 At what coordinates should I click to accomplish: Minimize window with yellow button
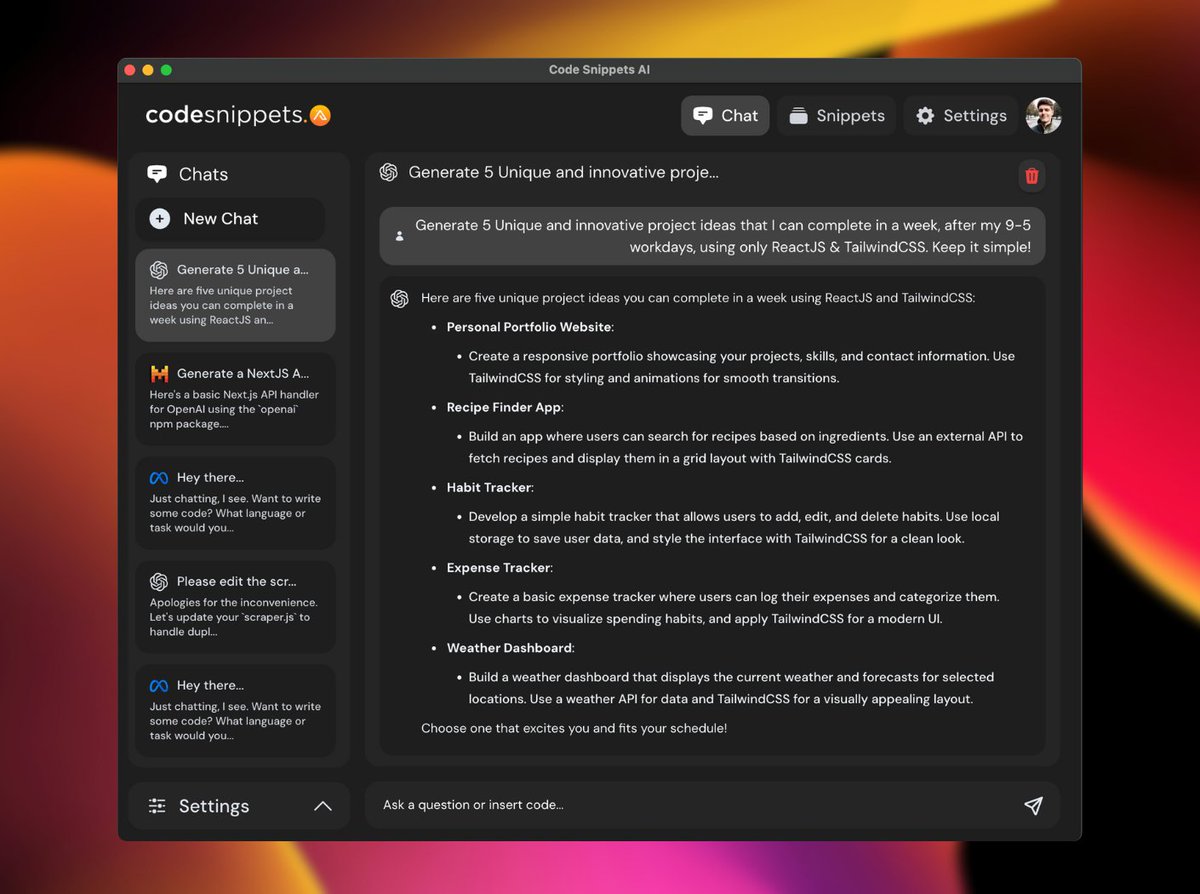(148, 70)
